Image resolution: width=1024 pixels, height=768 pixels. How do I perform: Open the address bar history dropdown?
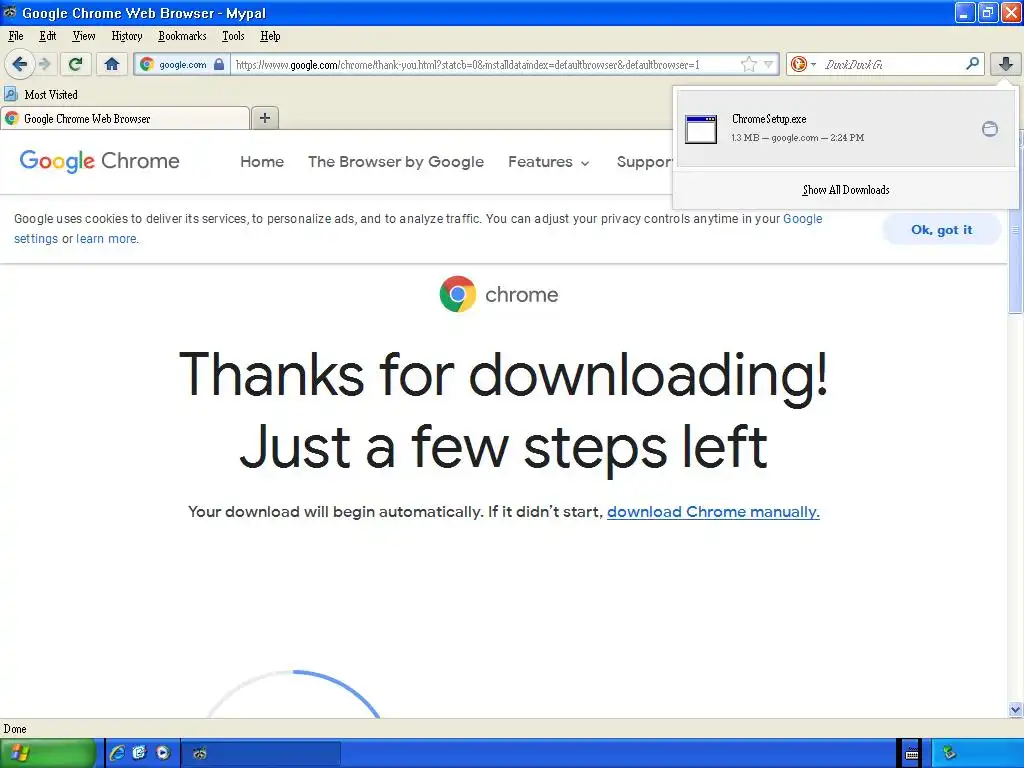coord(769,64)
